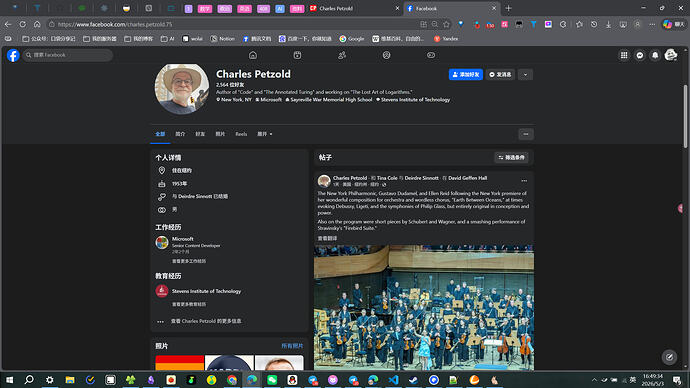Screen dimensions: 690x388
Task: Open WeChat from taskbar
Action: pyautogui.click(x=272, y=380)
